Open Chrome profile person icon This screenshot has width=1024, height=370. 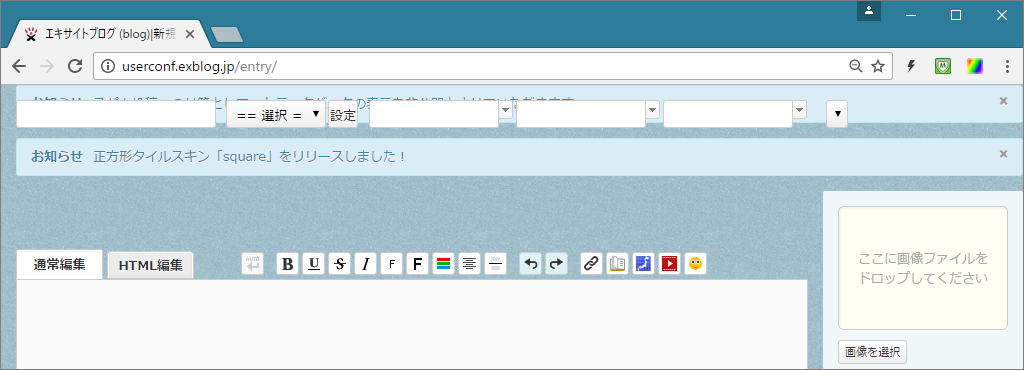[x=869, y=10]
